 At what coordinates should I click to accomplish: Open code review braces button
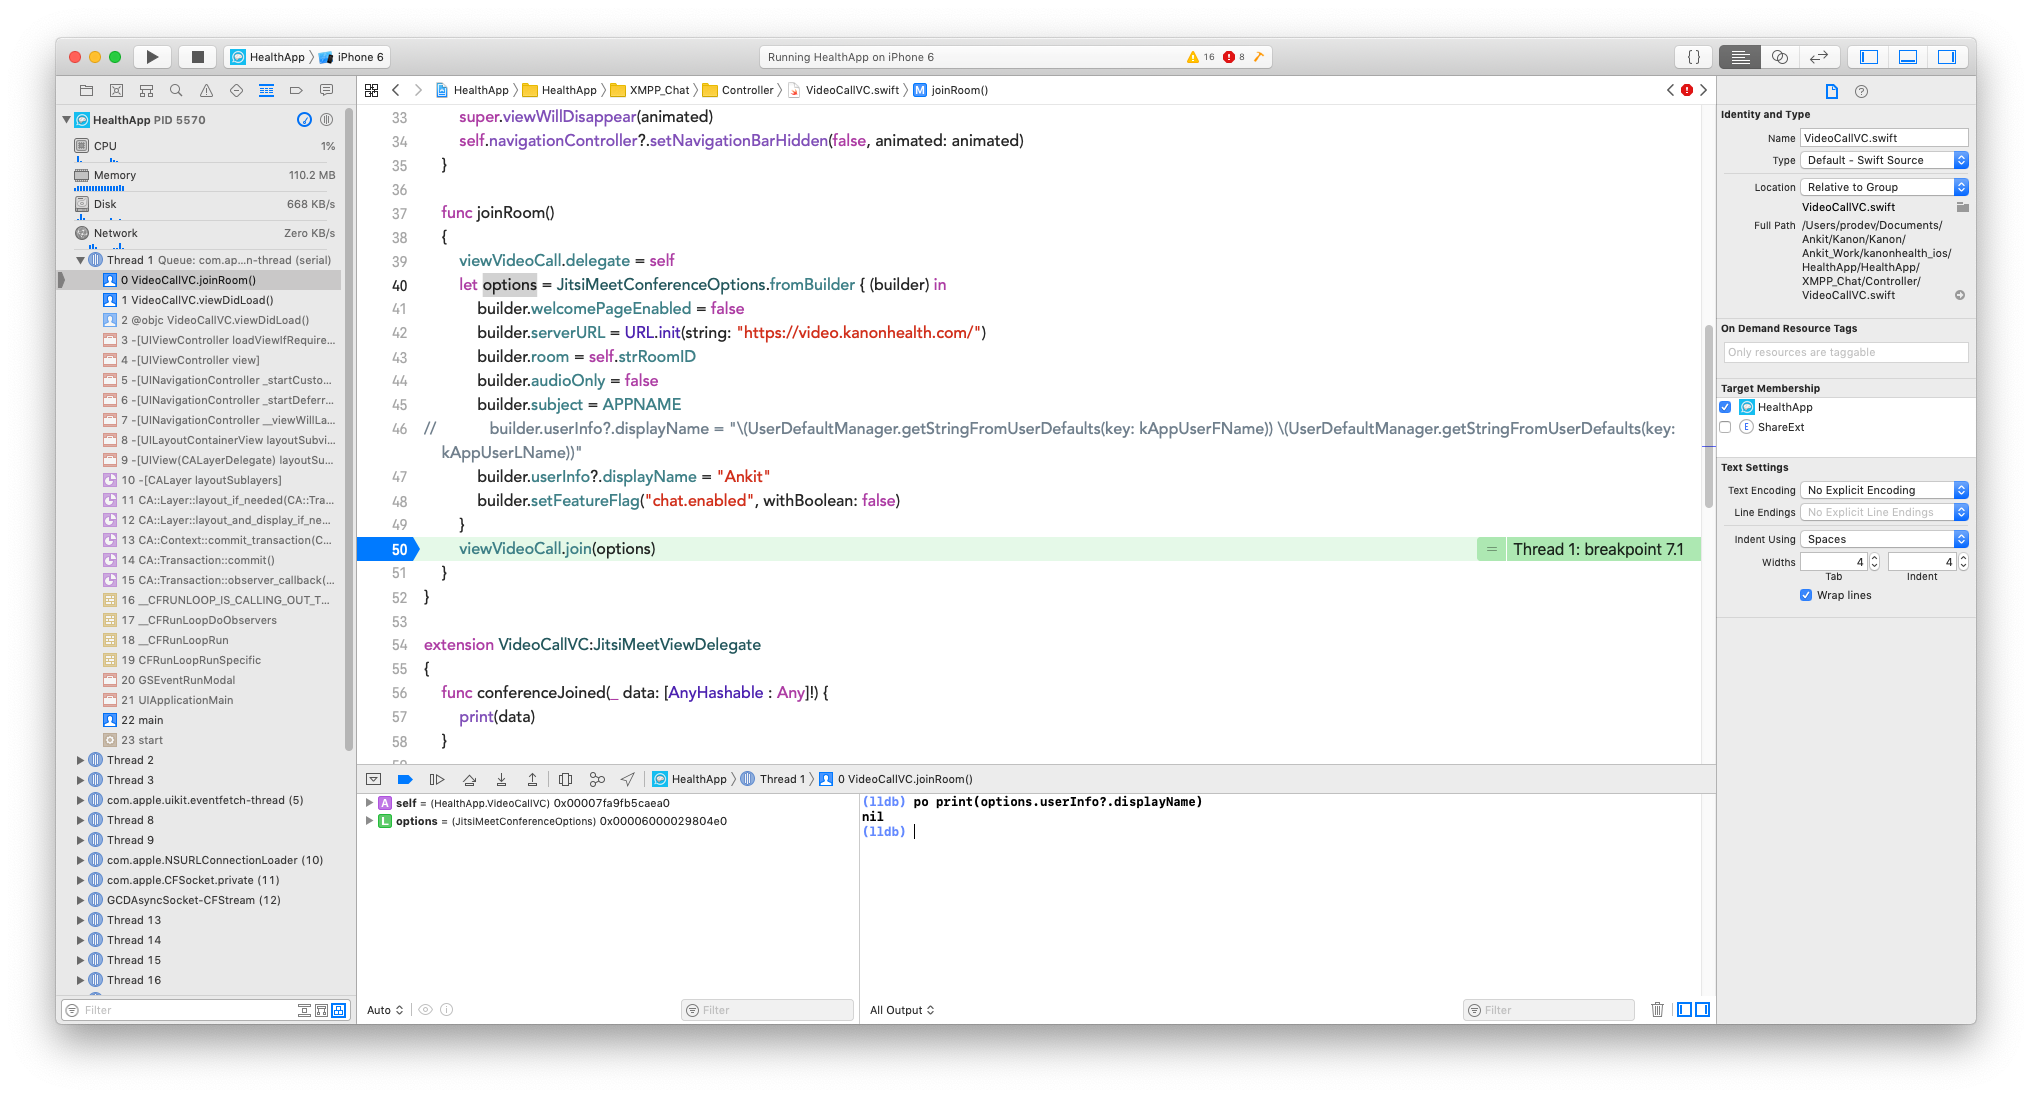1694,57
